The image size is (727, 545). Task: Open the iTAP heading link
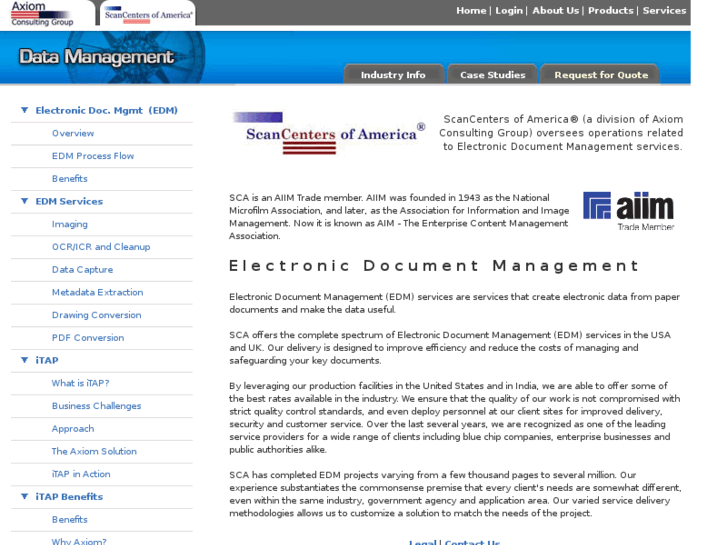tap(47, 360)
